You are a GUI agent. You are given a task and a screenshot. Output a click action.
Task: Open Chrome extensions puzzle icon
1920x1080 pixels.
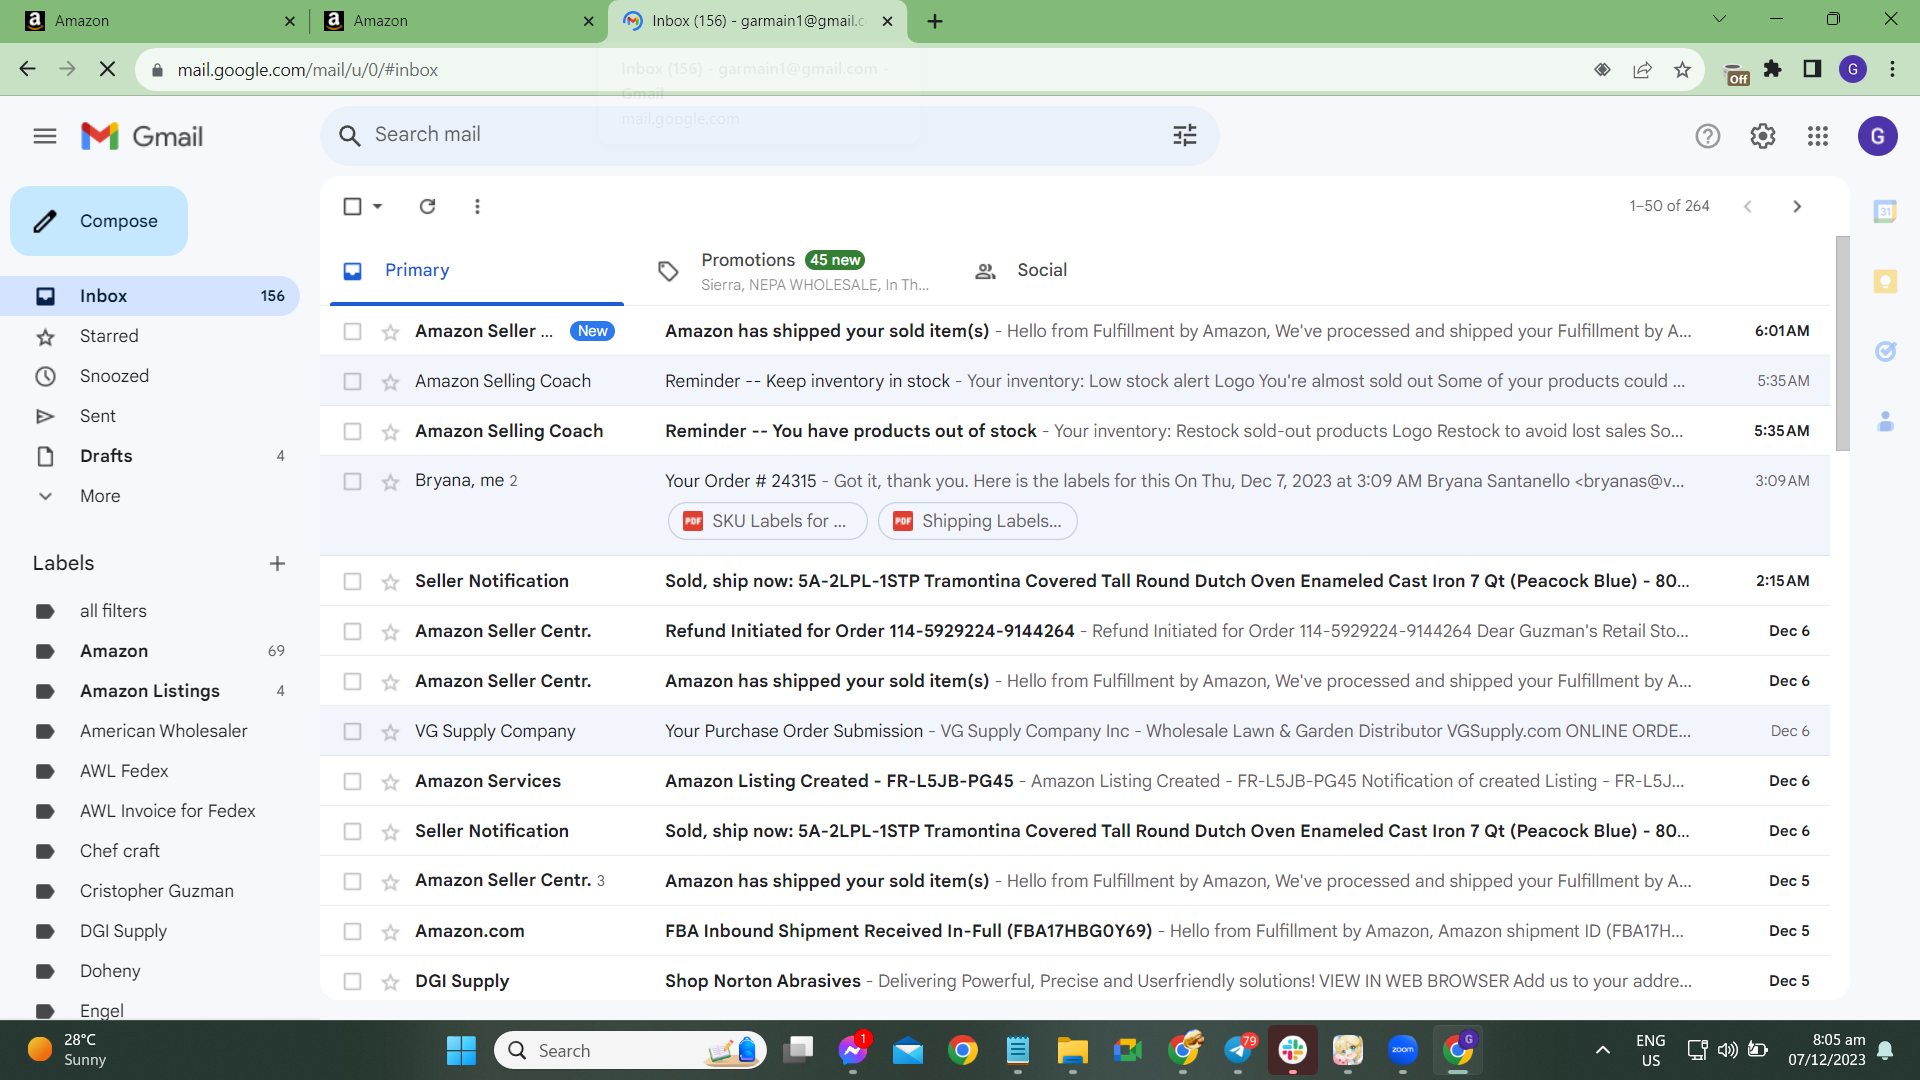point(1773,69)
